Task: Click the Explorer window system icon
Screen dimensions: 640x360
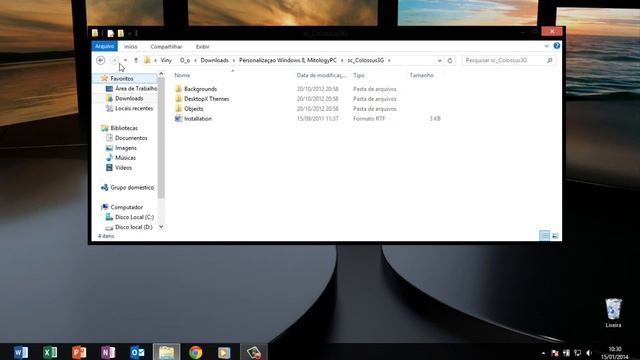Action: coord(95,33)
